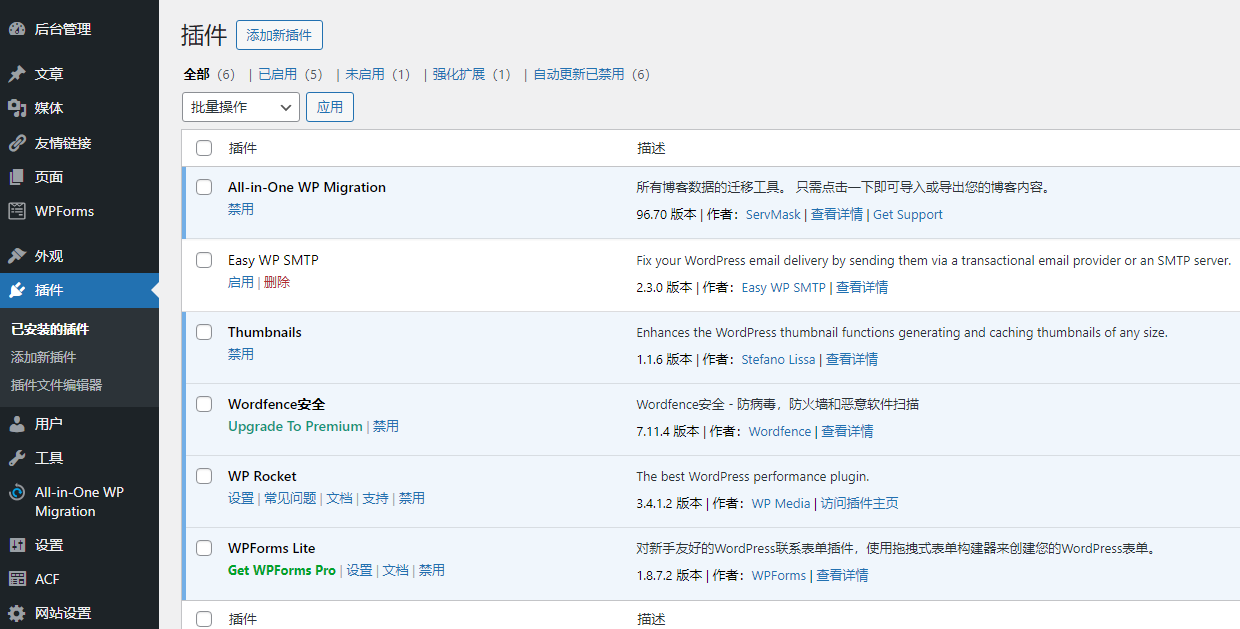This screenshot has height=629, width=1240.
Task: Click 访问插件主页 for WP Rocket
Action: tap(860, 504)
